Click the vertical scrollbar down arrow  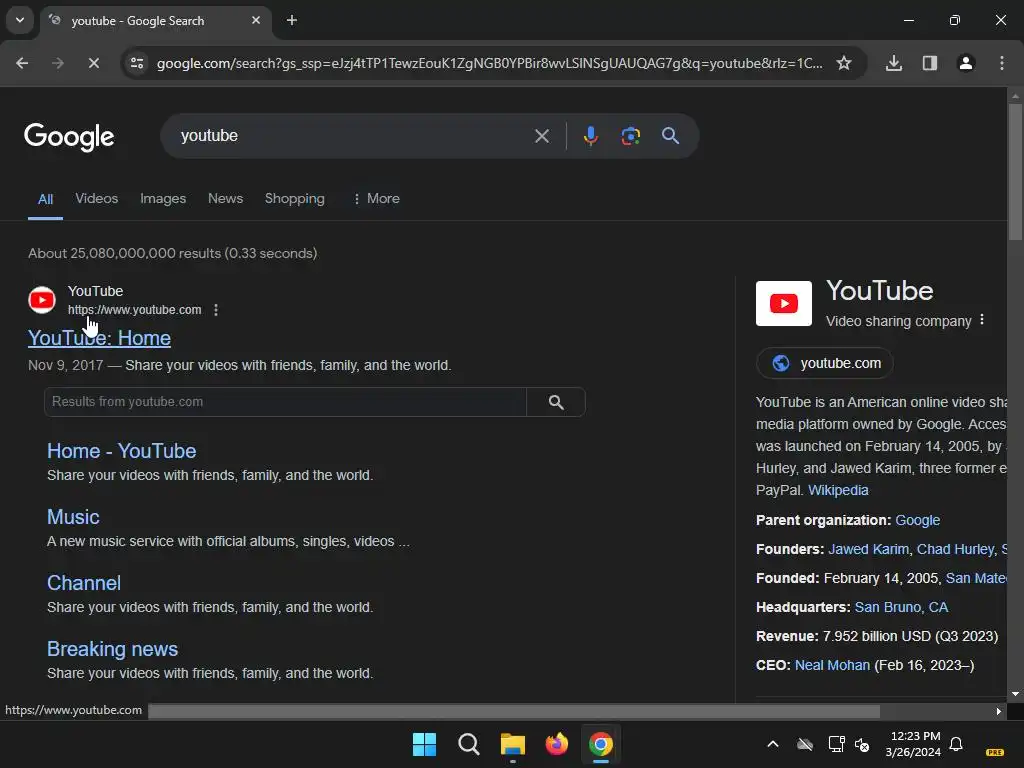1015,694
